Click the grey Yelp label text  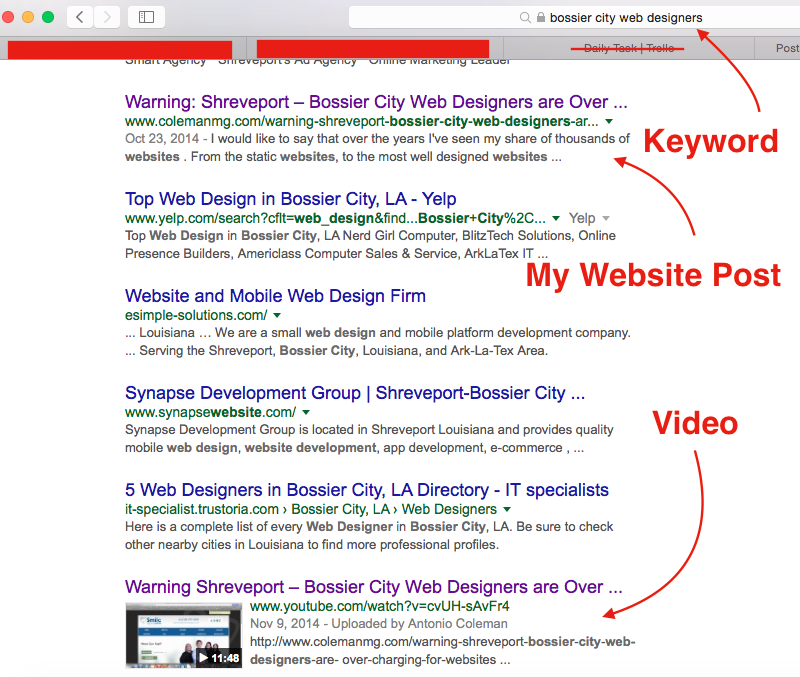(x=582, y=218)
